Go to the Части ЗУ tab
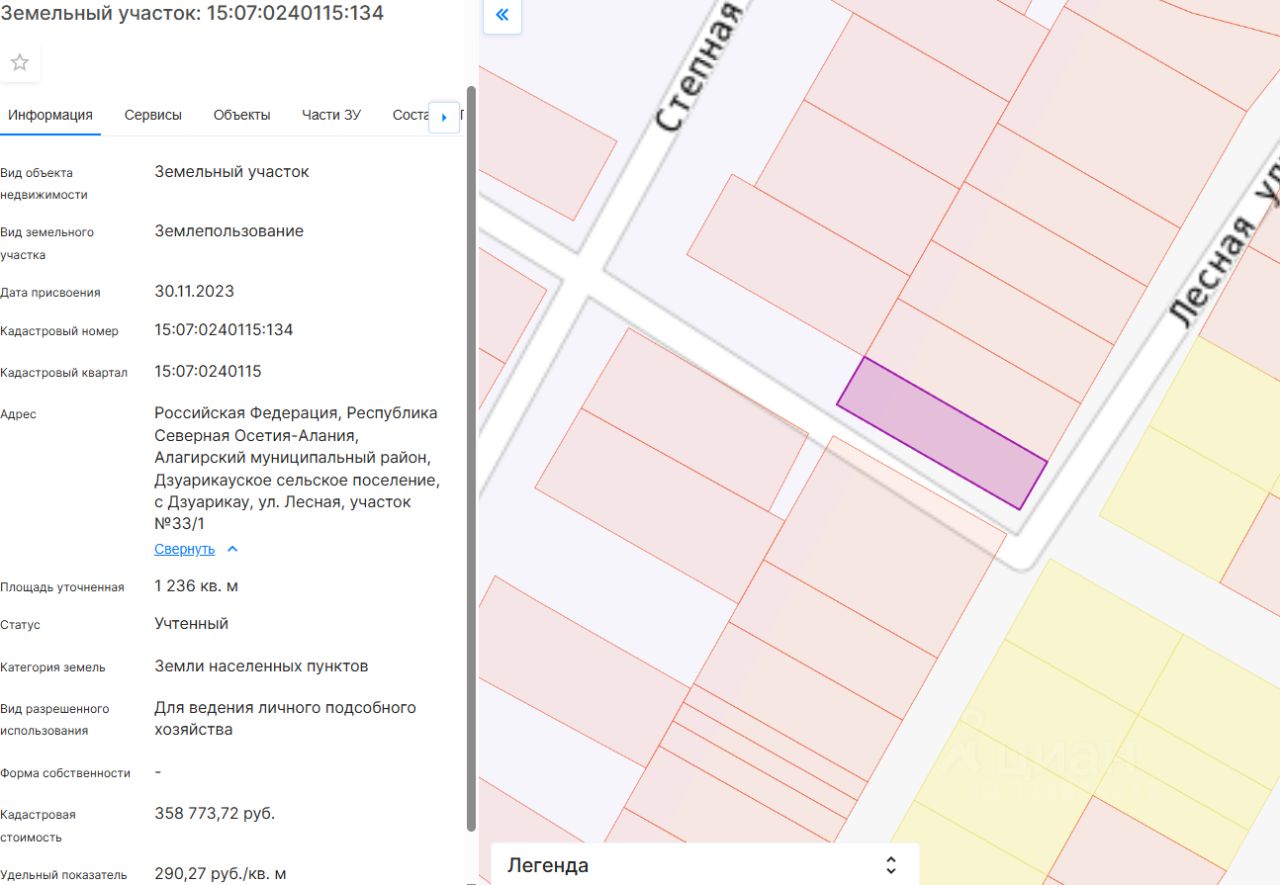This screenshot has width=1280, height=885. (x=331, y=115)
